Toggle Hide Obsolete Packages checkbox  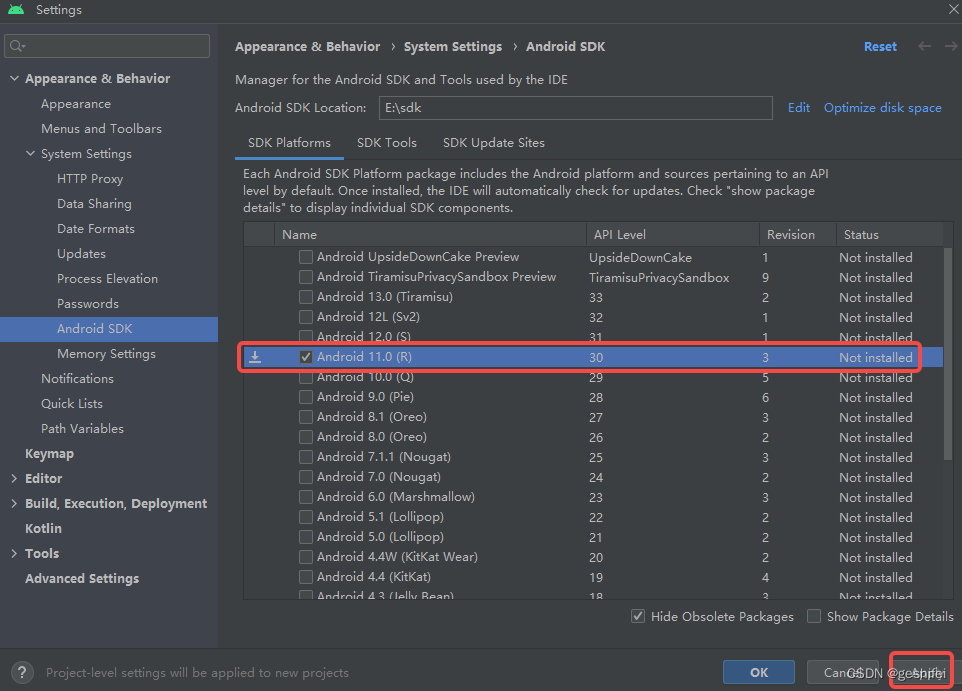coord(638,616)
